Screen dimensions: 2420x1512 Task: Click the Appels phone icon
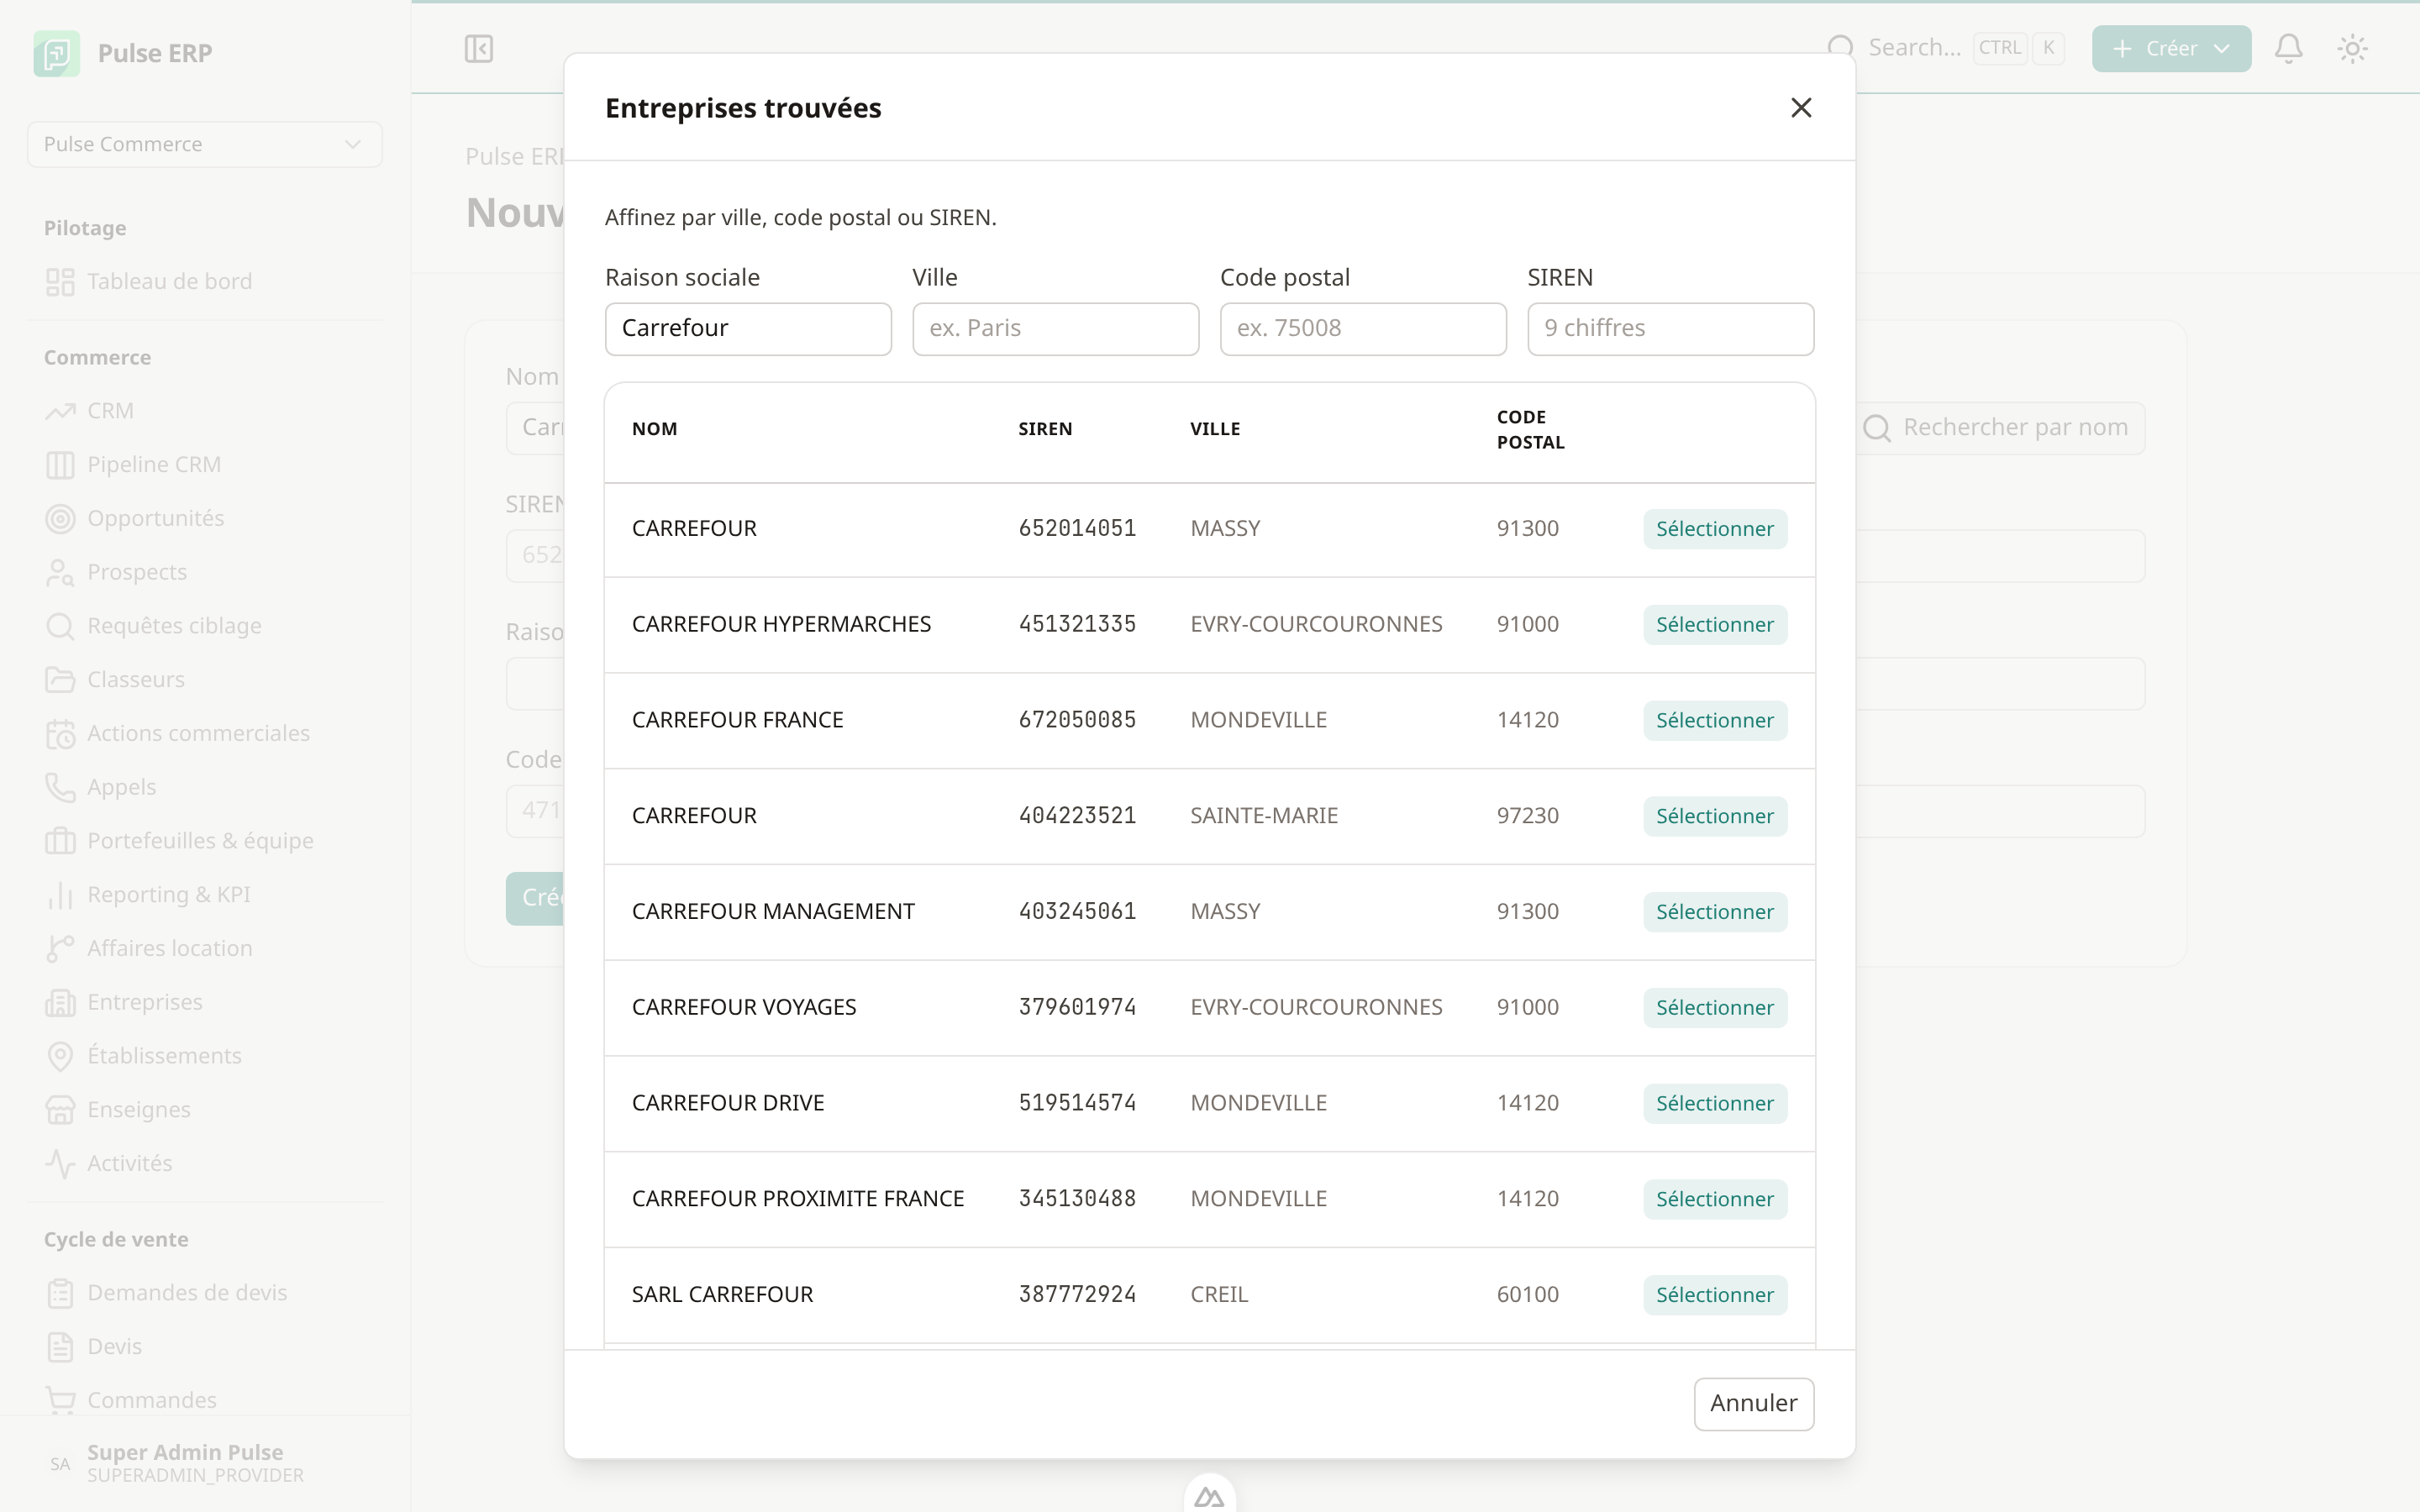click(x=60, y=788)
